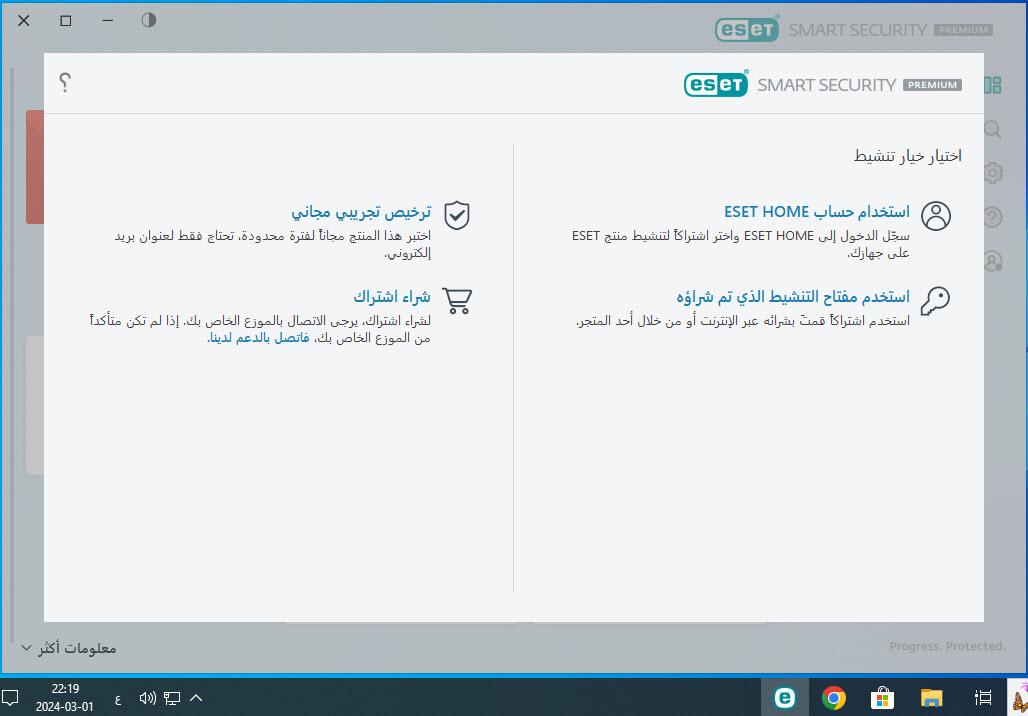
Task: Click the shopping cart purchase icon
Action: click(x=457, y=301)
